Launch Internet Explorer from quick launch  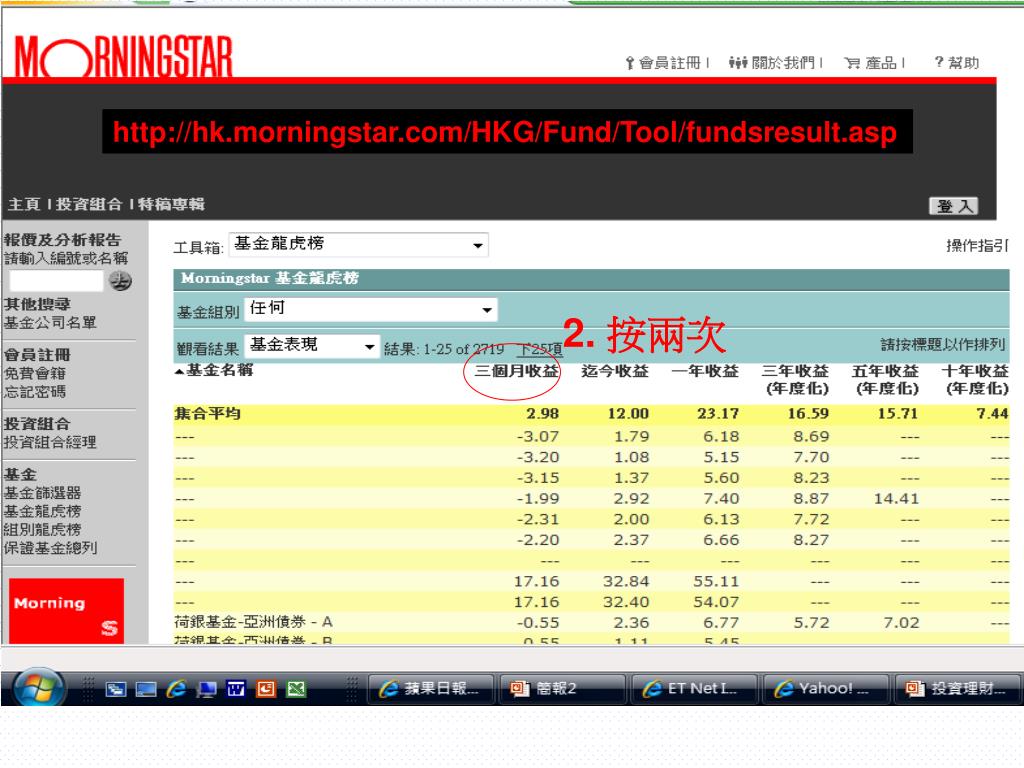coord(176,689)
